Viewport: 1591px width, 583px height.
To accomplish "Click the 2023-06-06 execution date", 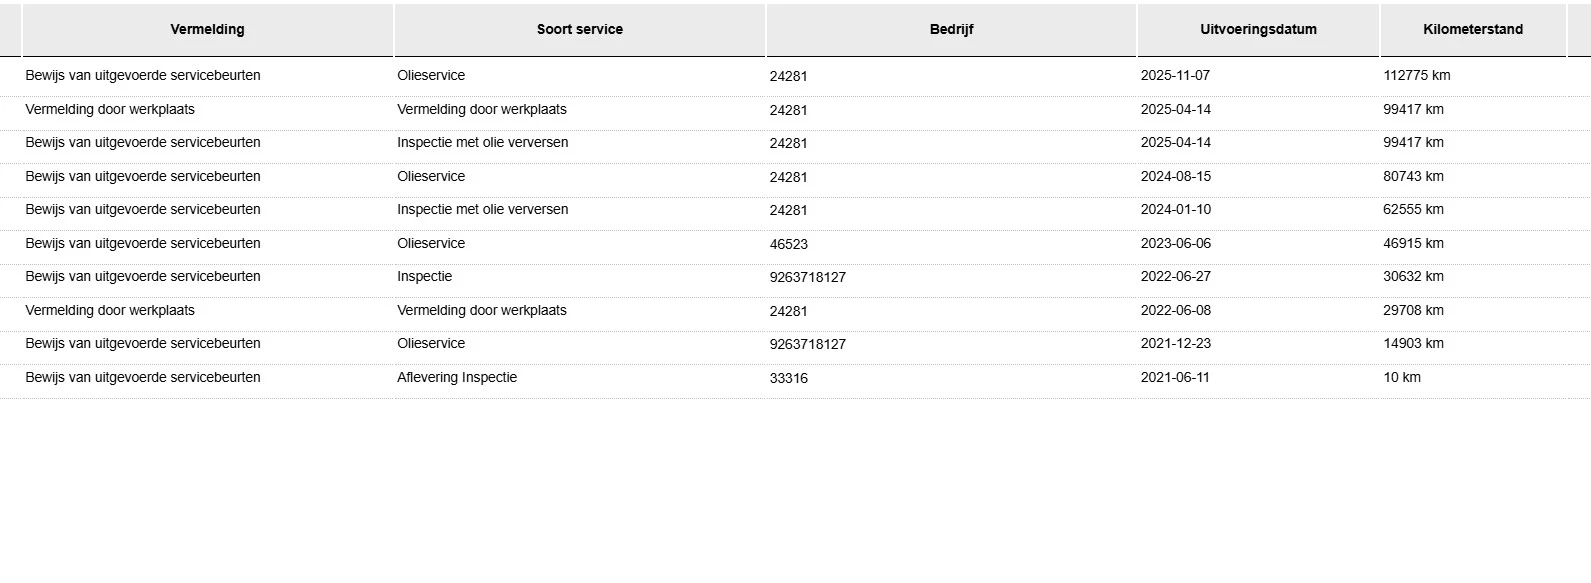I will click(1175, 244).
